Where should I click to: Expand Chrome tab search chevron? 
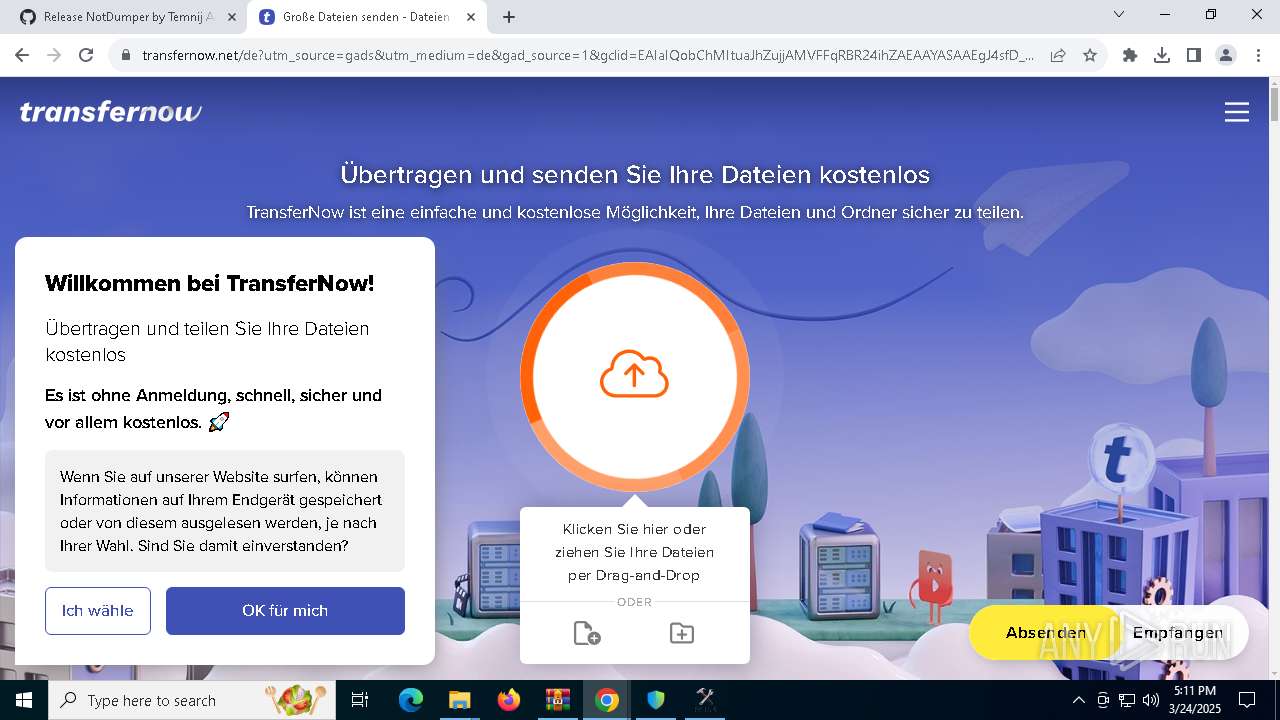pos(1119,14)
